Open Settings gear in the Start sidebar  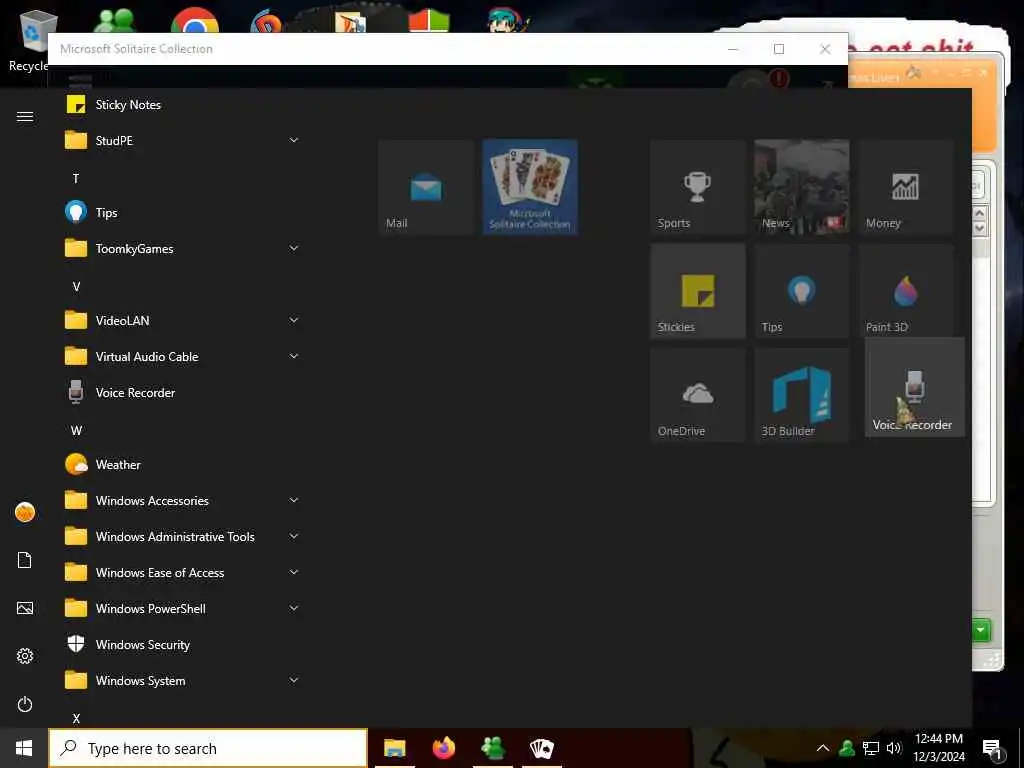(25, 656)
